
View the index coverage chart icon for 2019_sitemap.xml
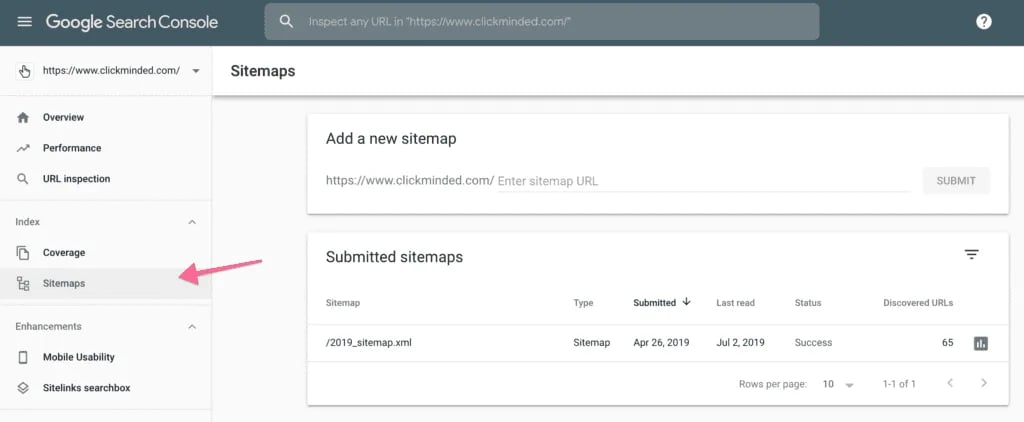coord(980,343)
